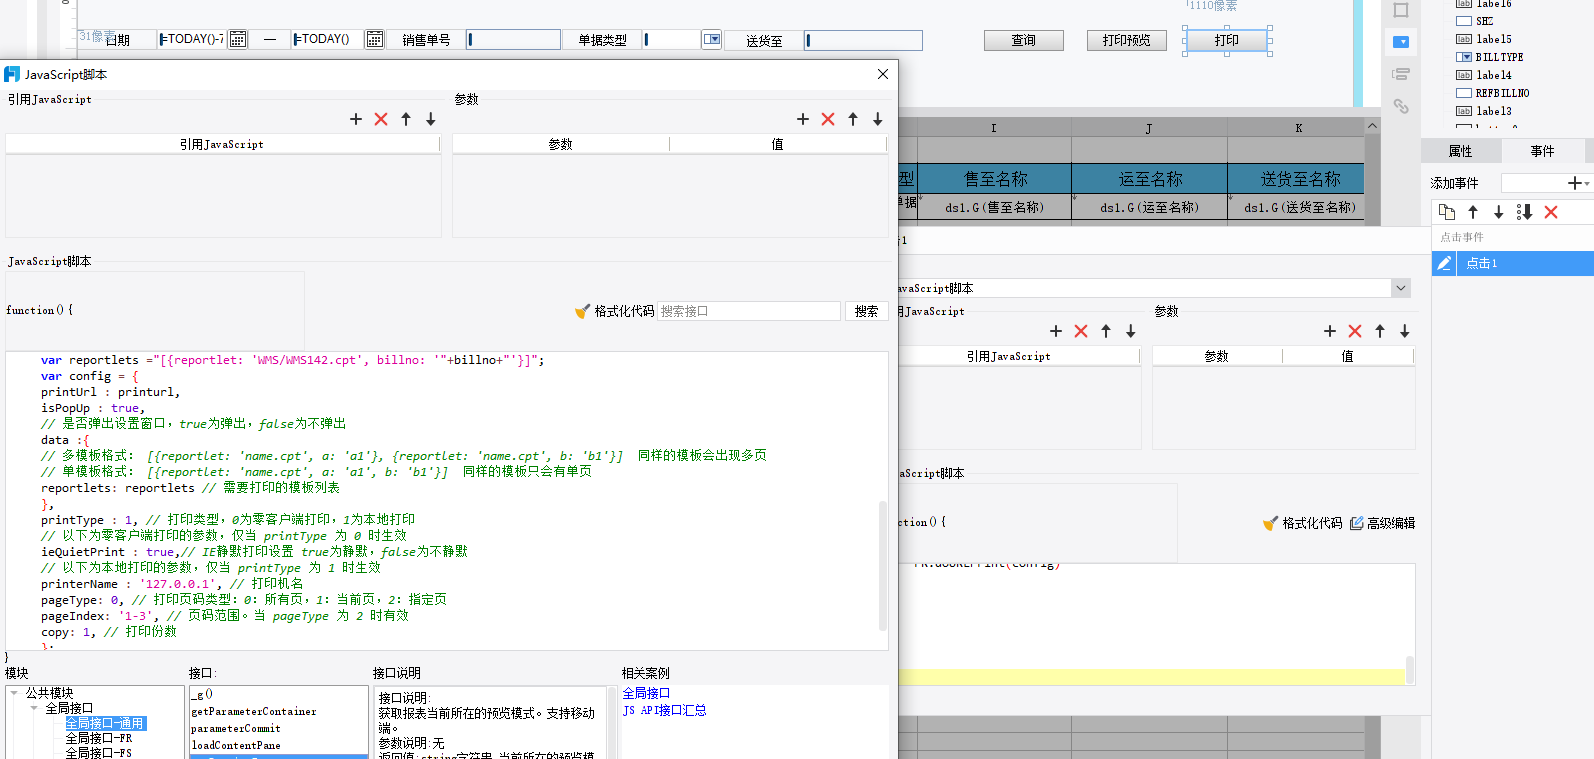Select 全局接口-通用 in the module tree
1594x759 pixels.
[x=105, y=723]
